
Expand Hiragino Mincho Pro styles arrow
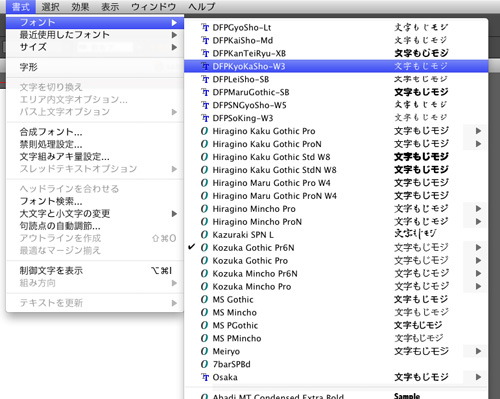(x=478, y=209)
